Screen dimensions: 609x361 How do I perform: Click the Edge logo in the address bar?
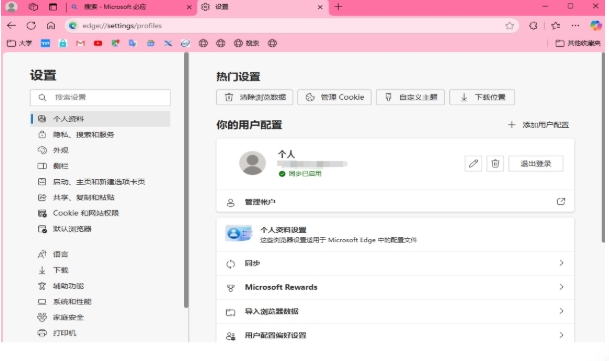point(73,26)
